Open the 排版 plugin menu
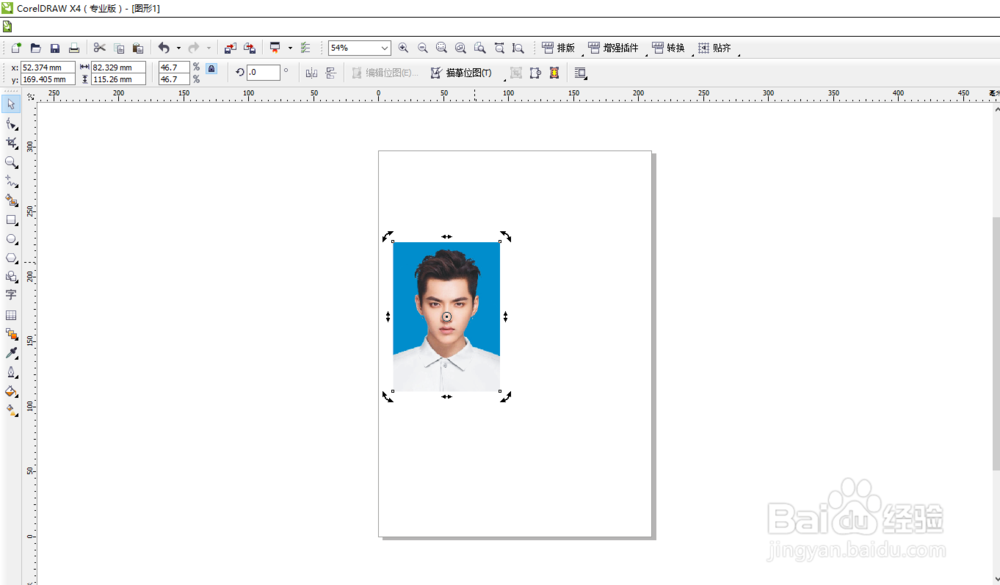Viewport: 1000px width, 585px height. 558,48
